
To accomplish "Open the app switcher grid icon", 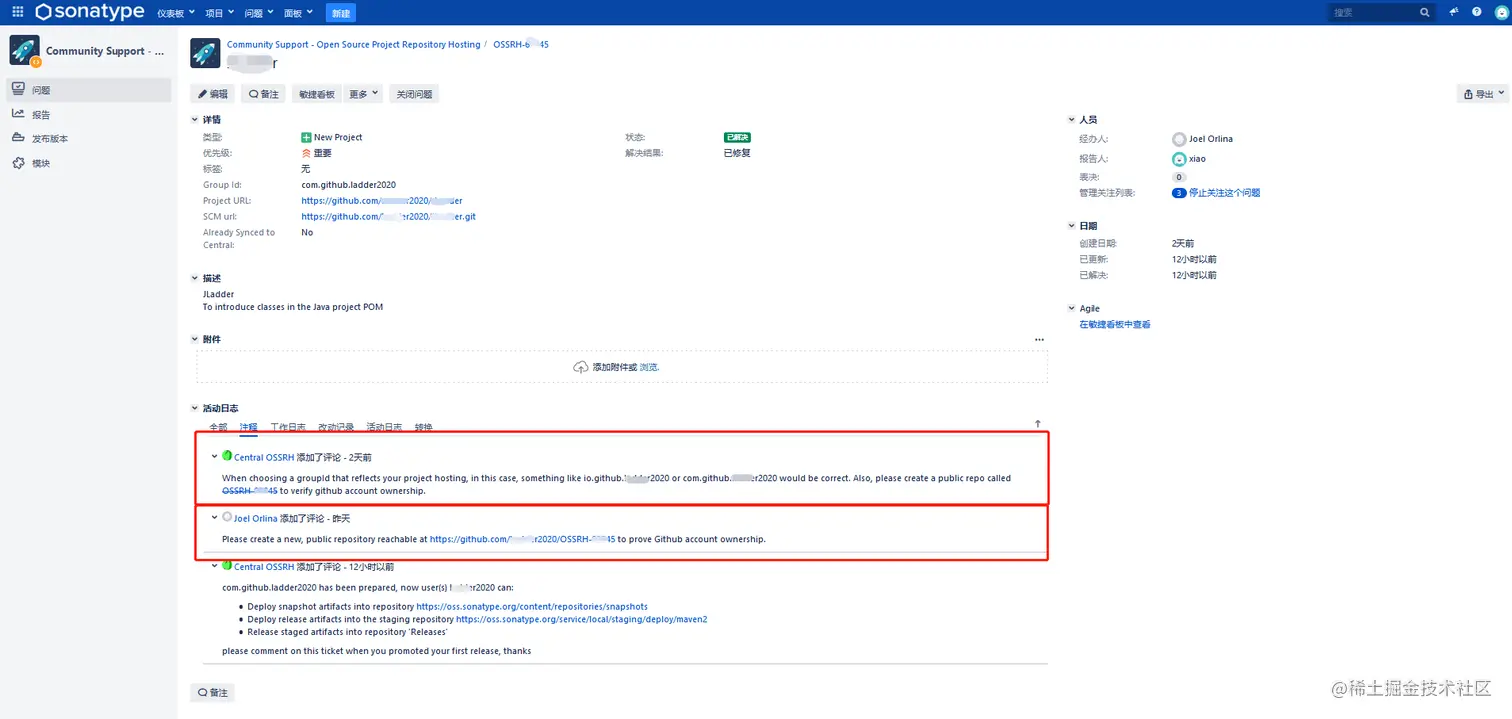I will coord(18,12).
